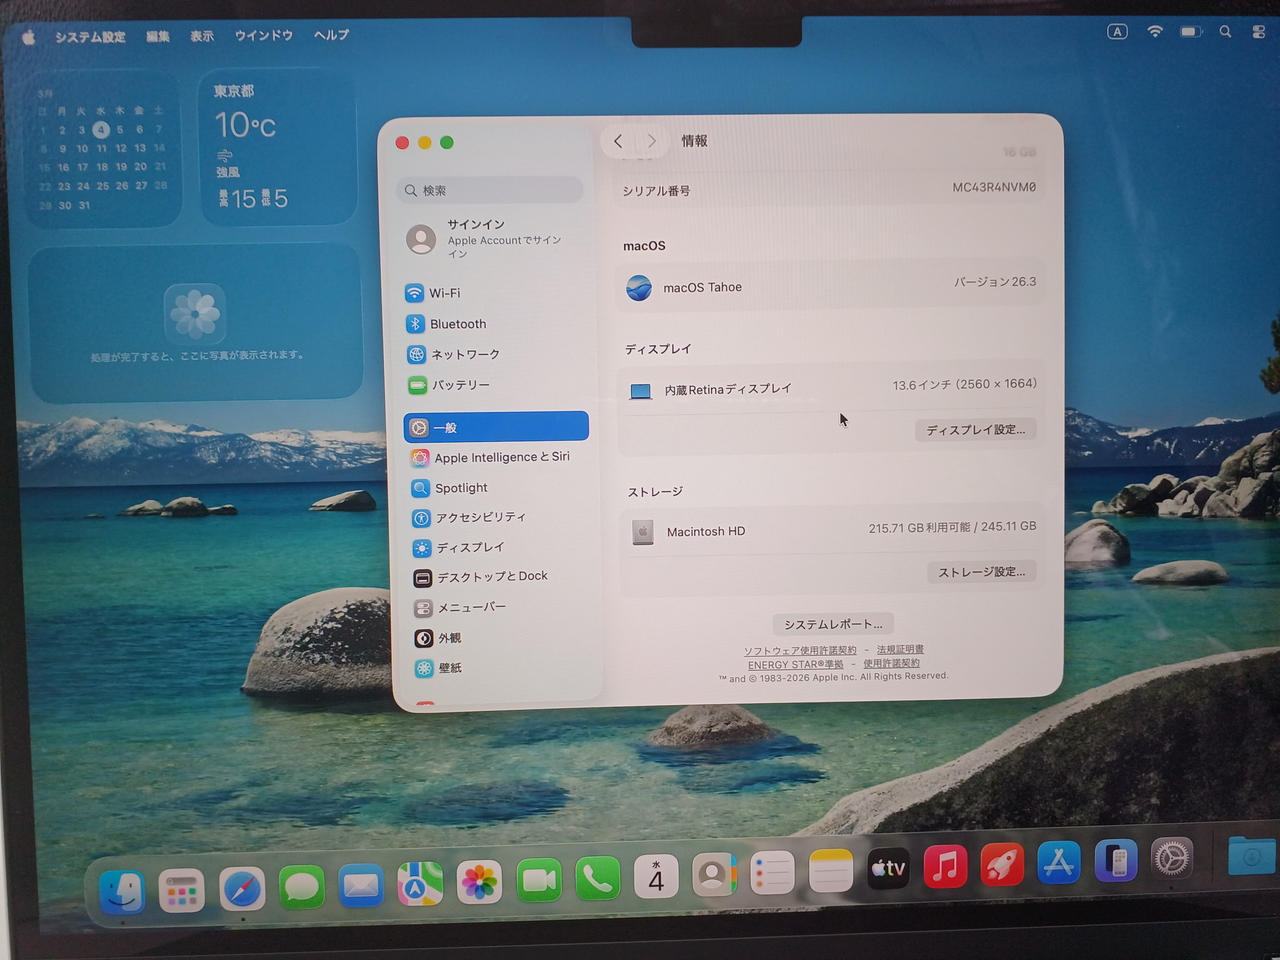Click the 検索 search field

click(x=490, y=190)
